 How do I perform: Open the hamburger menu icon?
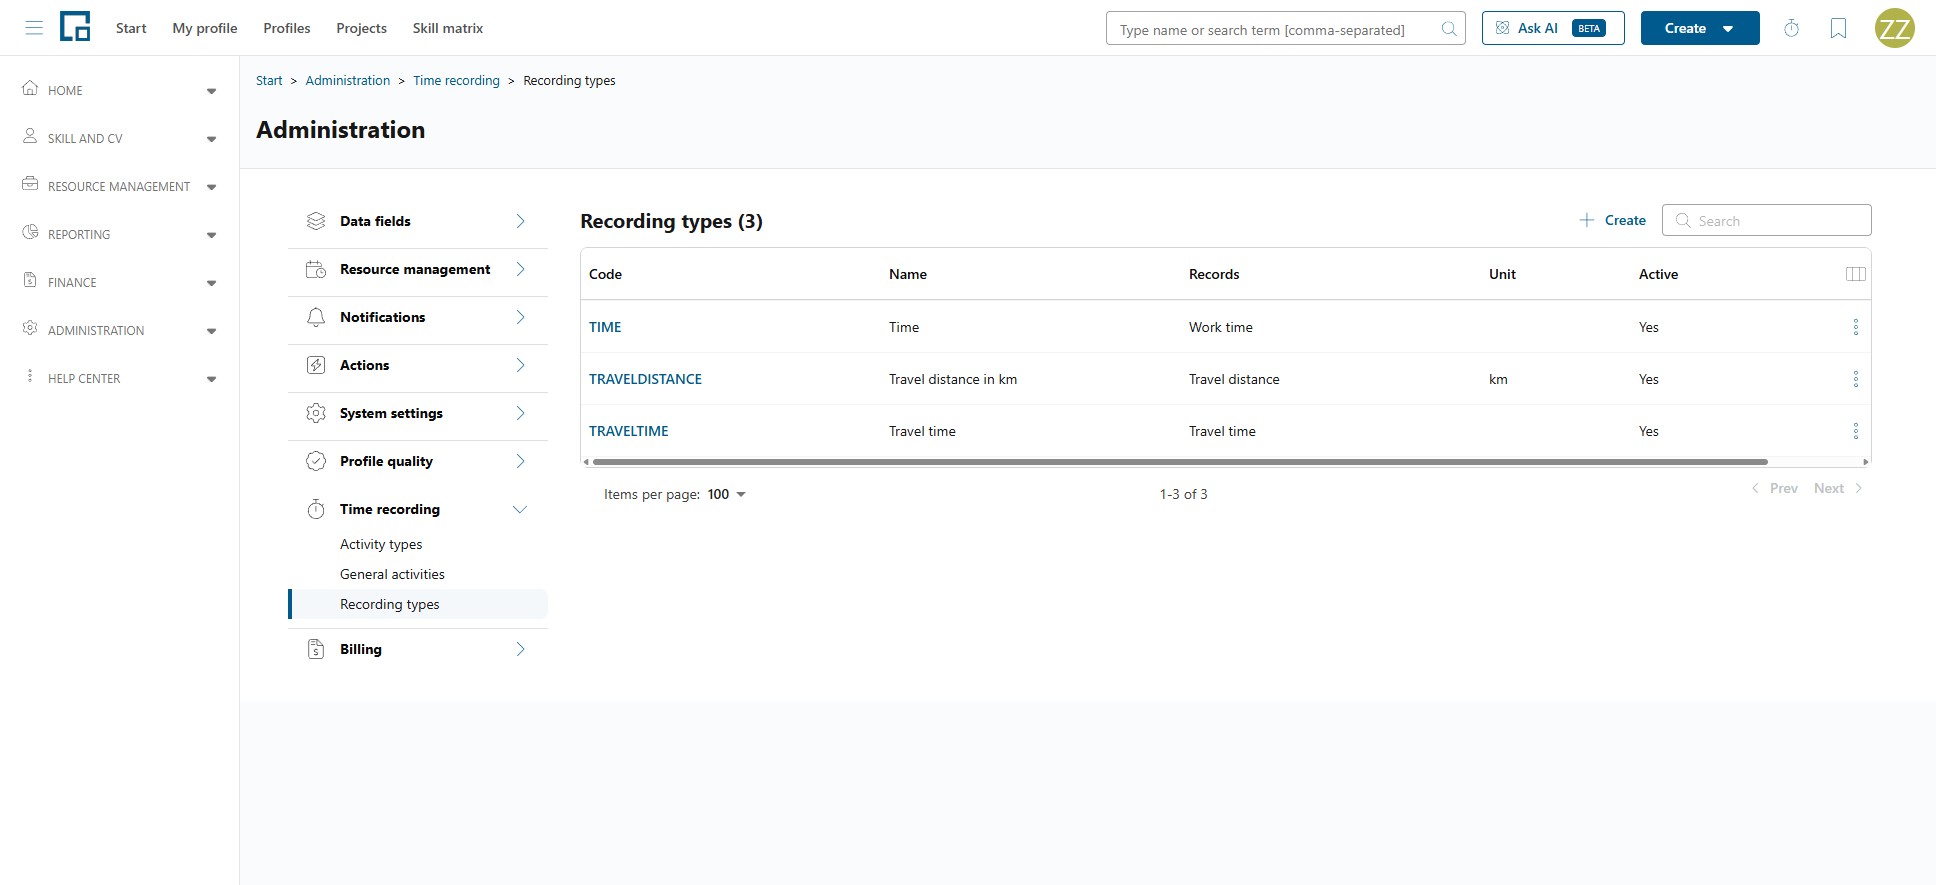34,28
